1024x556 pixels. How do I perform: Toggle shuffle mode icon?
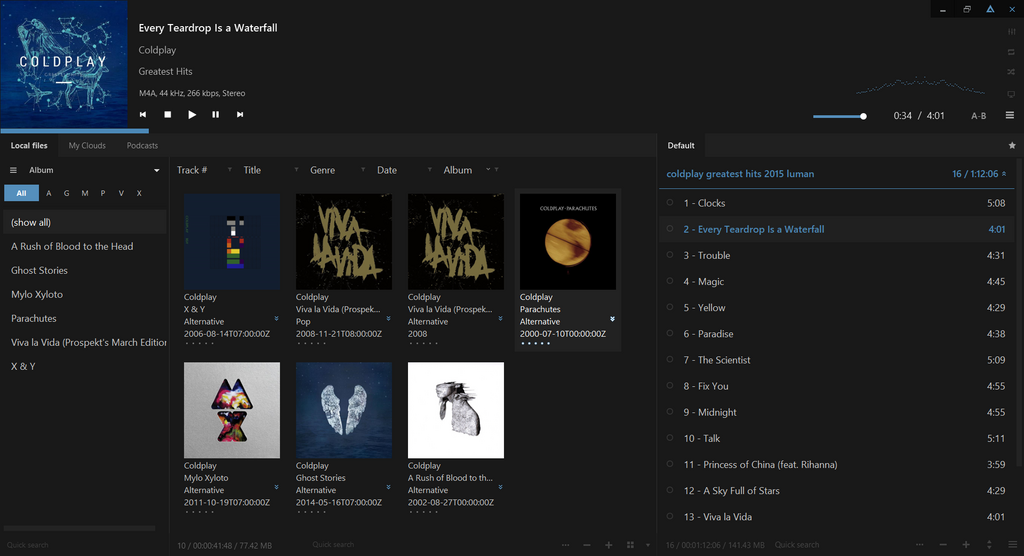1012,72
